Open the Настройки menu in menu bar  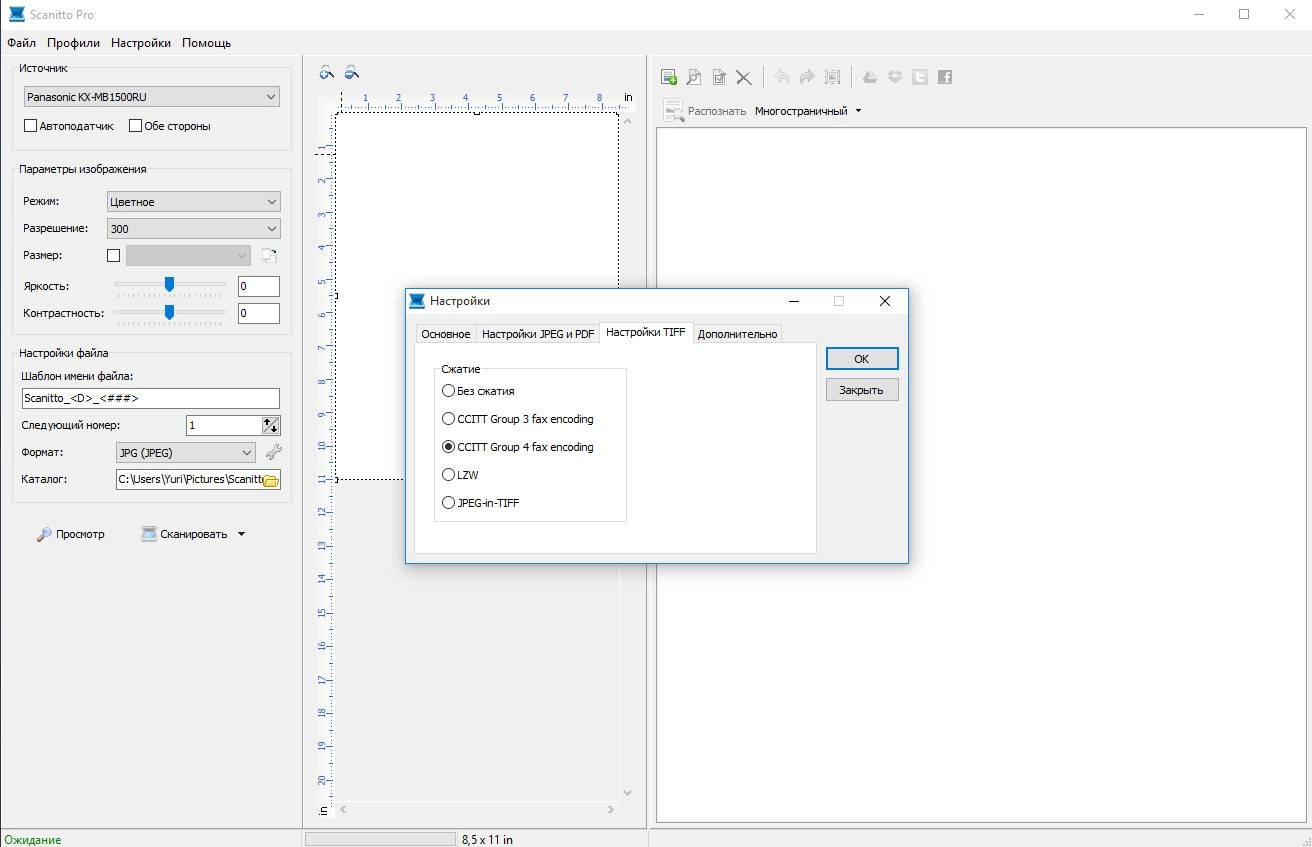pos(141,43)
